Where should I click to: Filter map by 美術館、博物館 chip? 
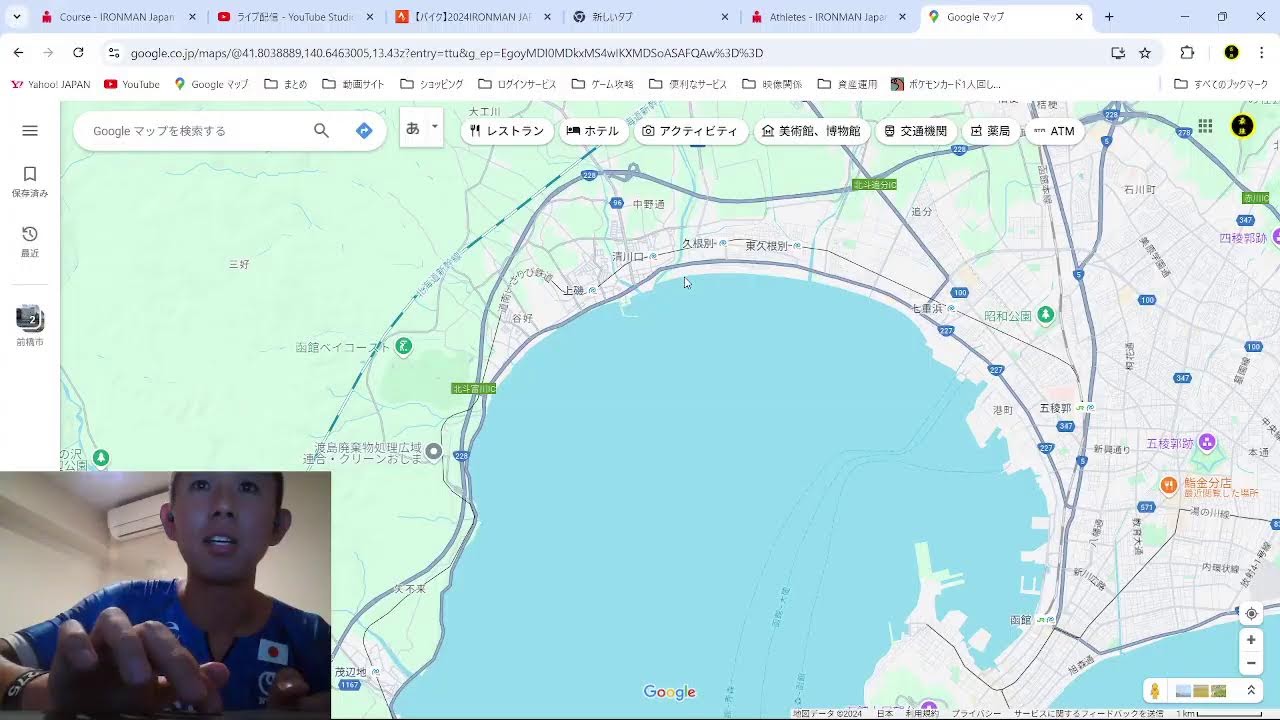[811, 131]
